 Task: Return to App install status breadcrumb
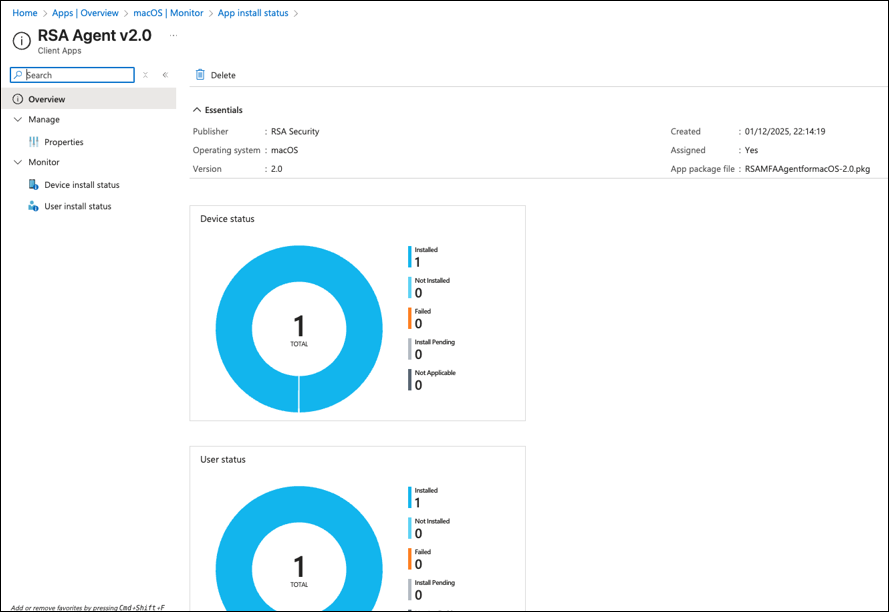point(253,13)
